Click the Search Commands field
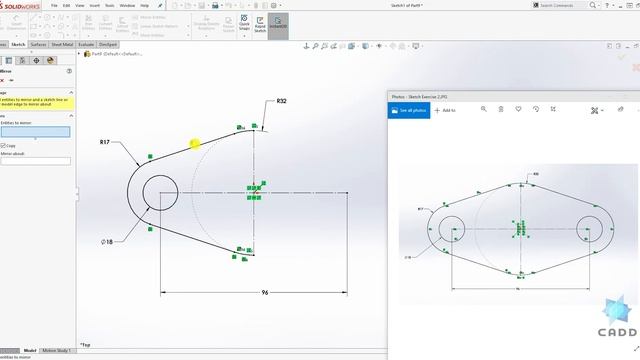The image size is (640, 360). point(561,6)
